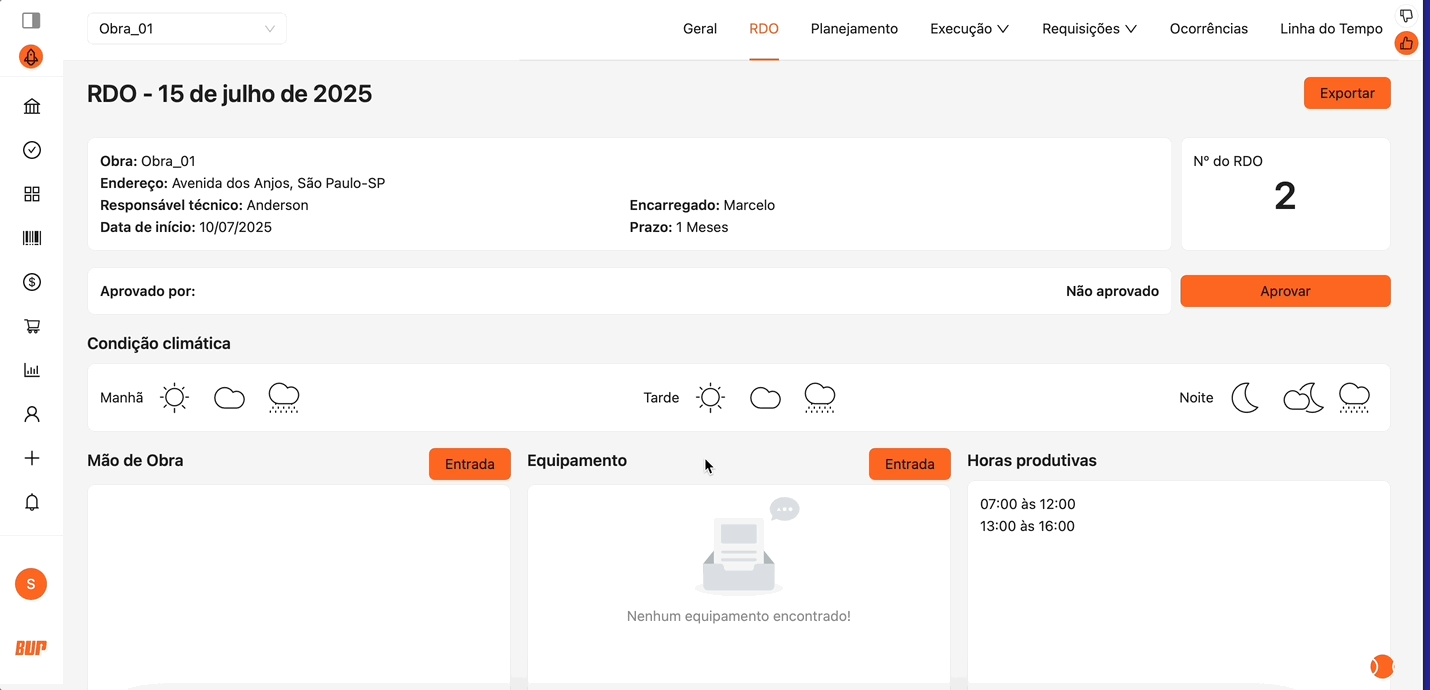1430x690 pixels.
Task: Click Entrada button for Mão de Obra
Action: pyautogui.click(x=469, y=464)
